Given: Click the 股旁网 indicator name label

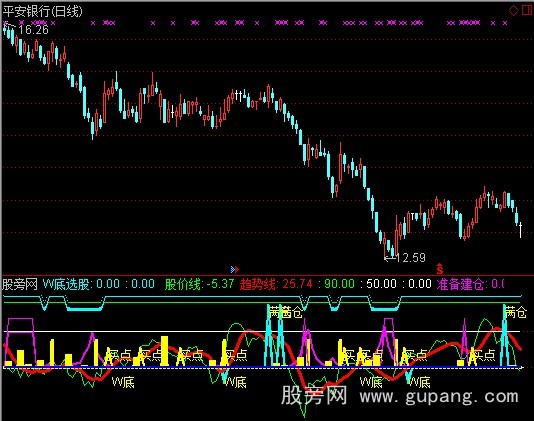Looking at the screenshot, I should (x=20, y=284).
